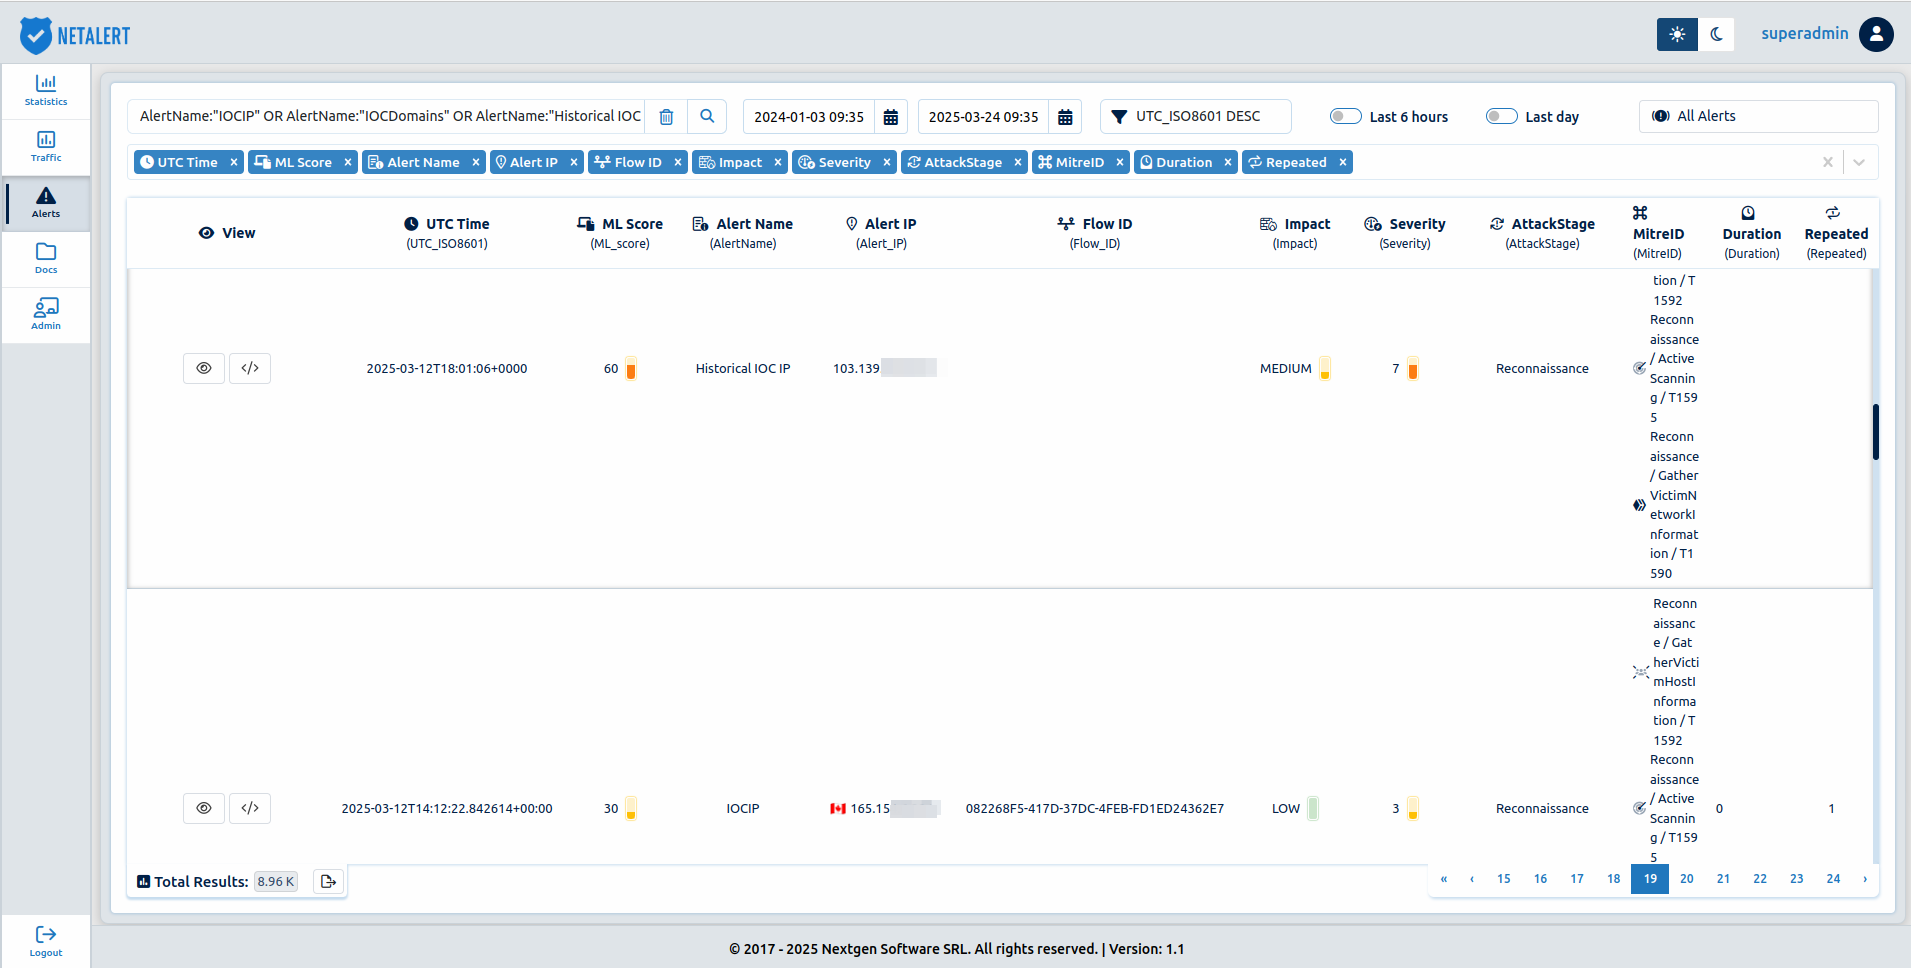
Task: Select the highlighted page 19
Action: tap(1650, 879)
